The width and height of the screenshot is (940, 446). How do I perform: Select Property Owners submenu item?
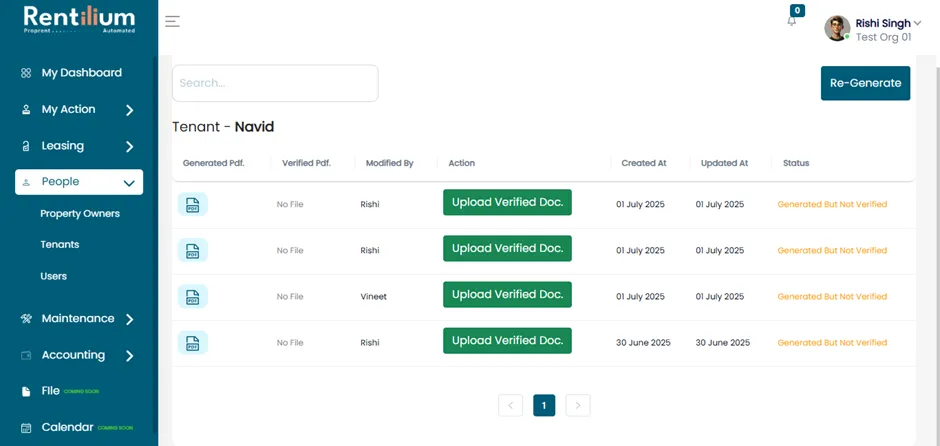coord(80,214)
